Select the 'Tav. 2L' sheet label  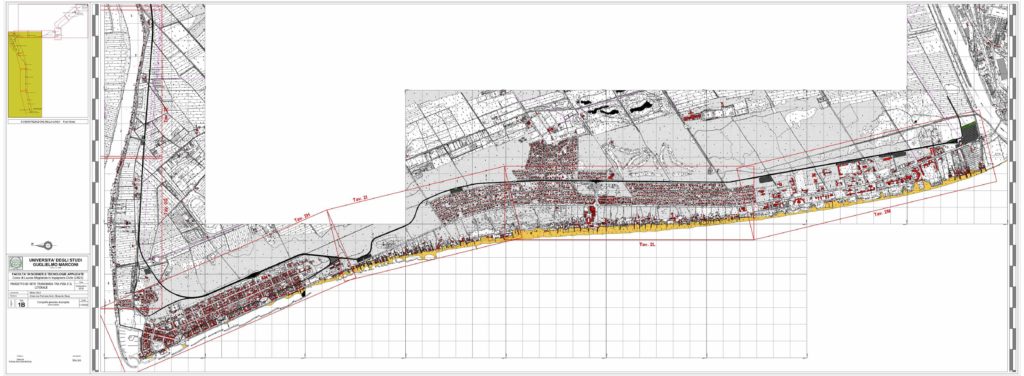647,244
